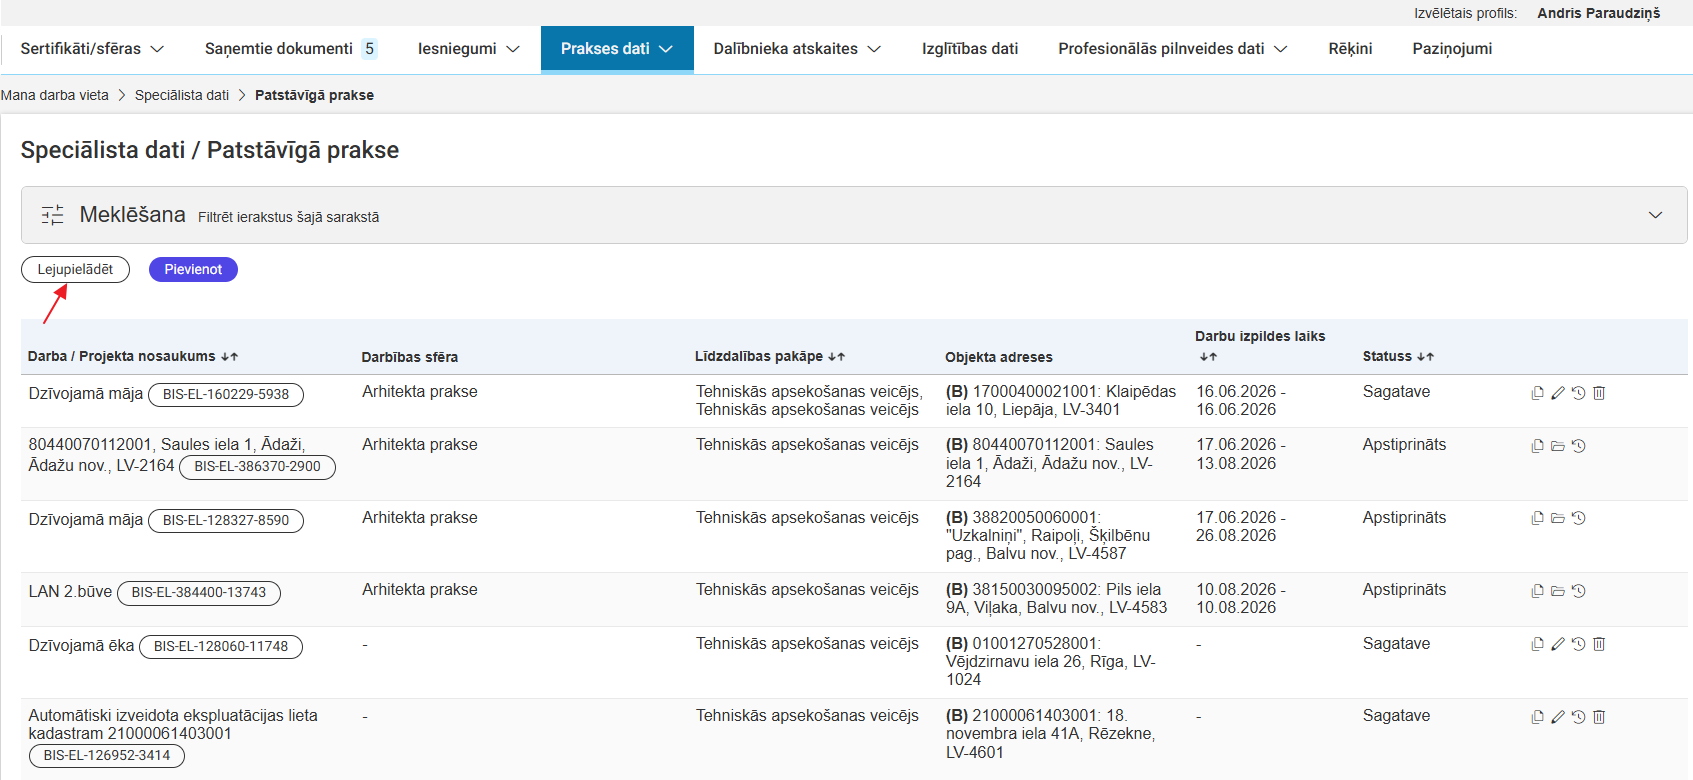1693x780 pixels.
Task: Go to Saņemtie dokumenti tab
Action: 290,49
